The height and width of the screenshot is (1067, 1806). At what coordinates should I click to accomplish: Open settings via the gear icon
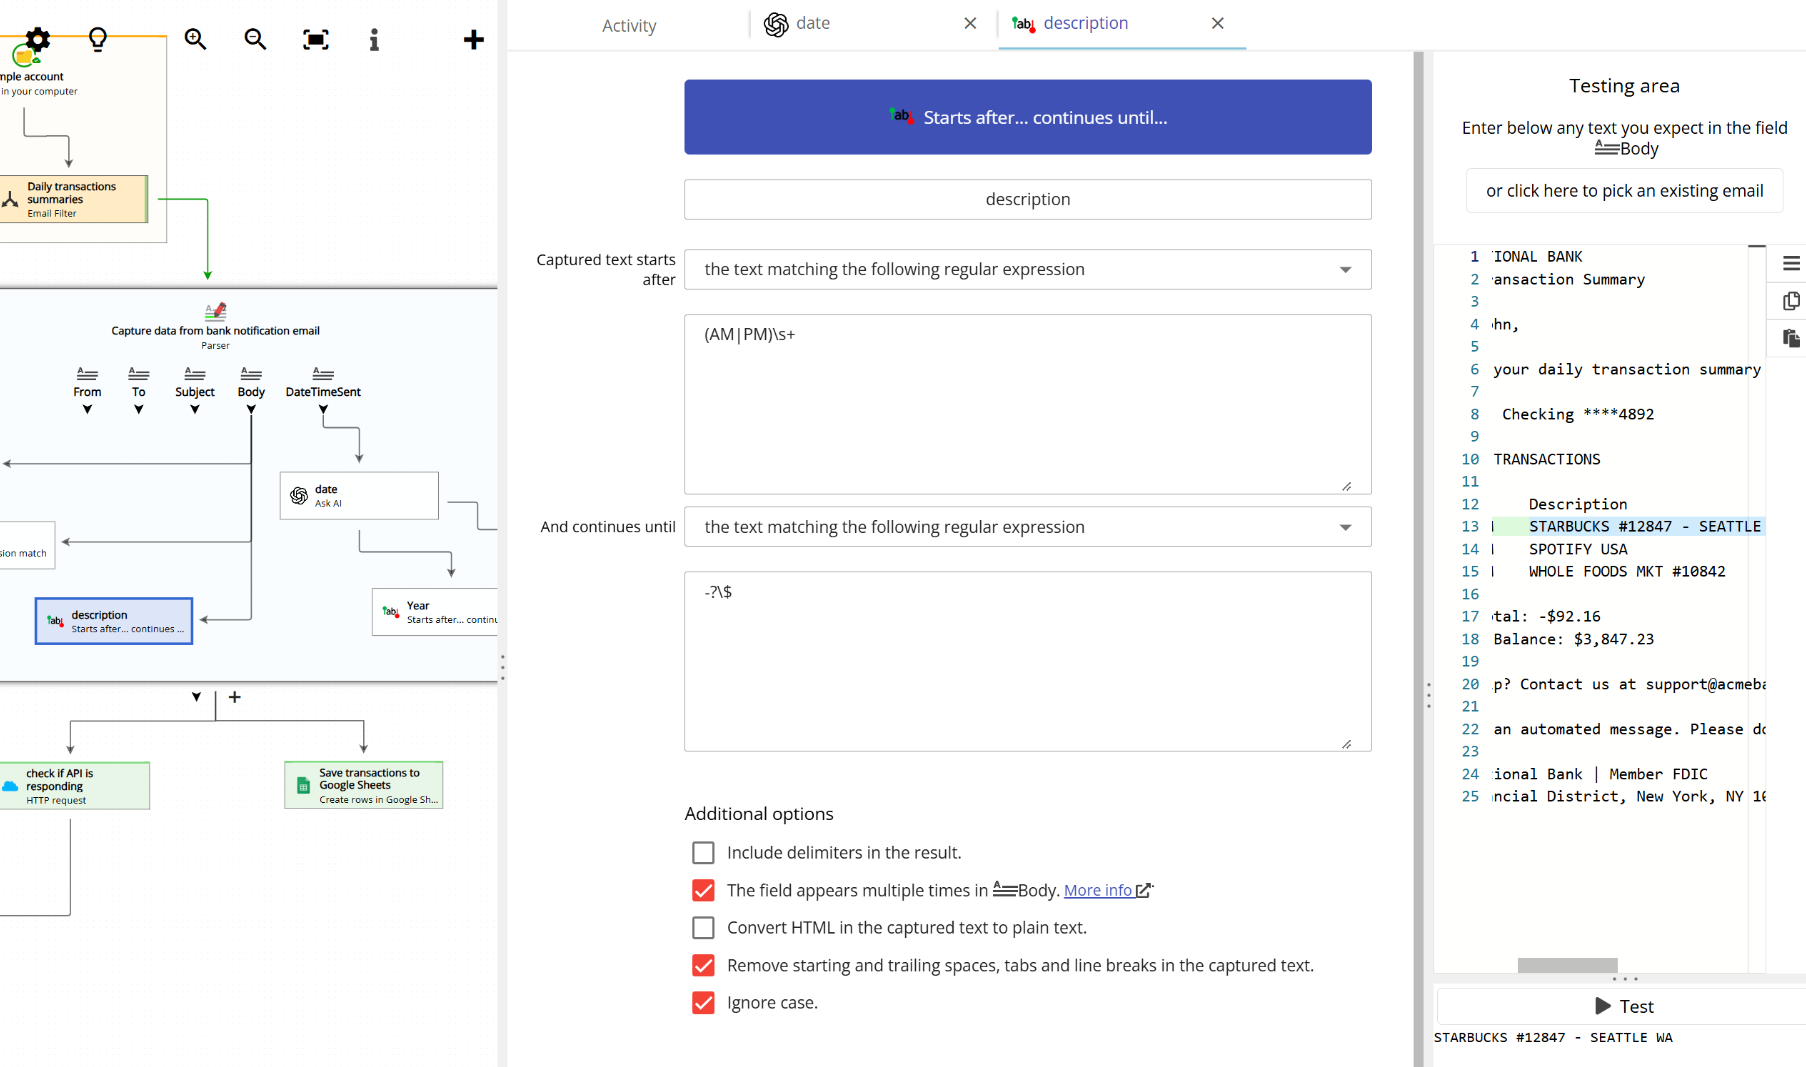(37, 37)
